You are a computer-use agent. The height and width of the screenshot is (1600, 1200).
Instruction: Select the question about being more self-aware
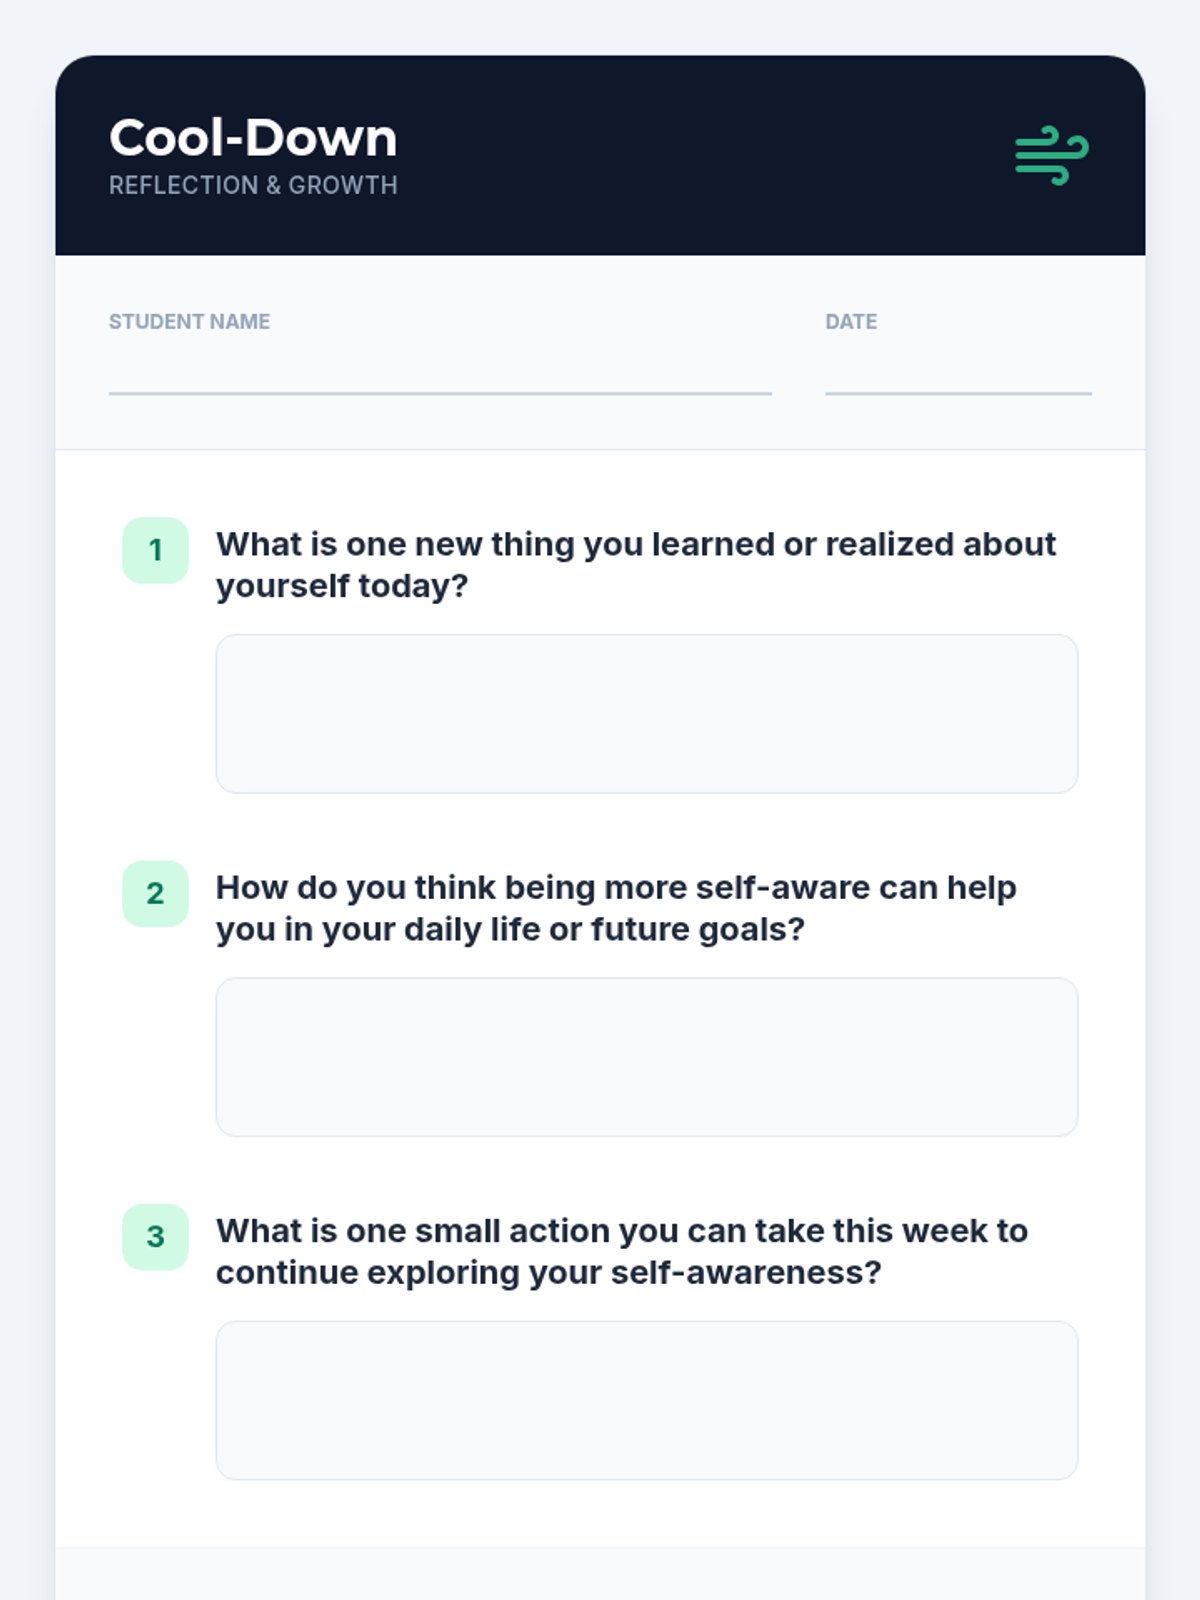coord(616,908)
